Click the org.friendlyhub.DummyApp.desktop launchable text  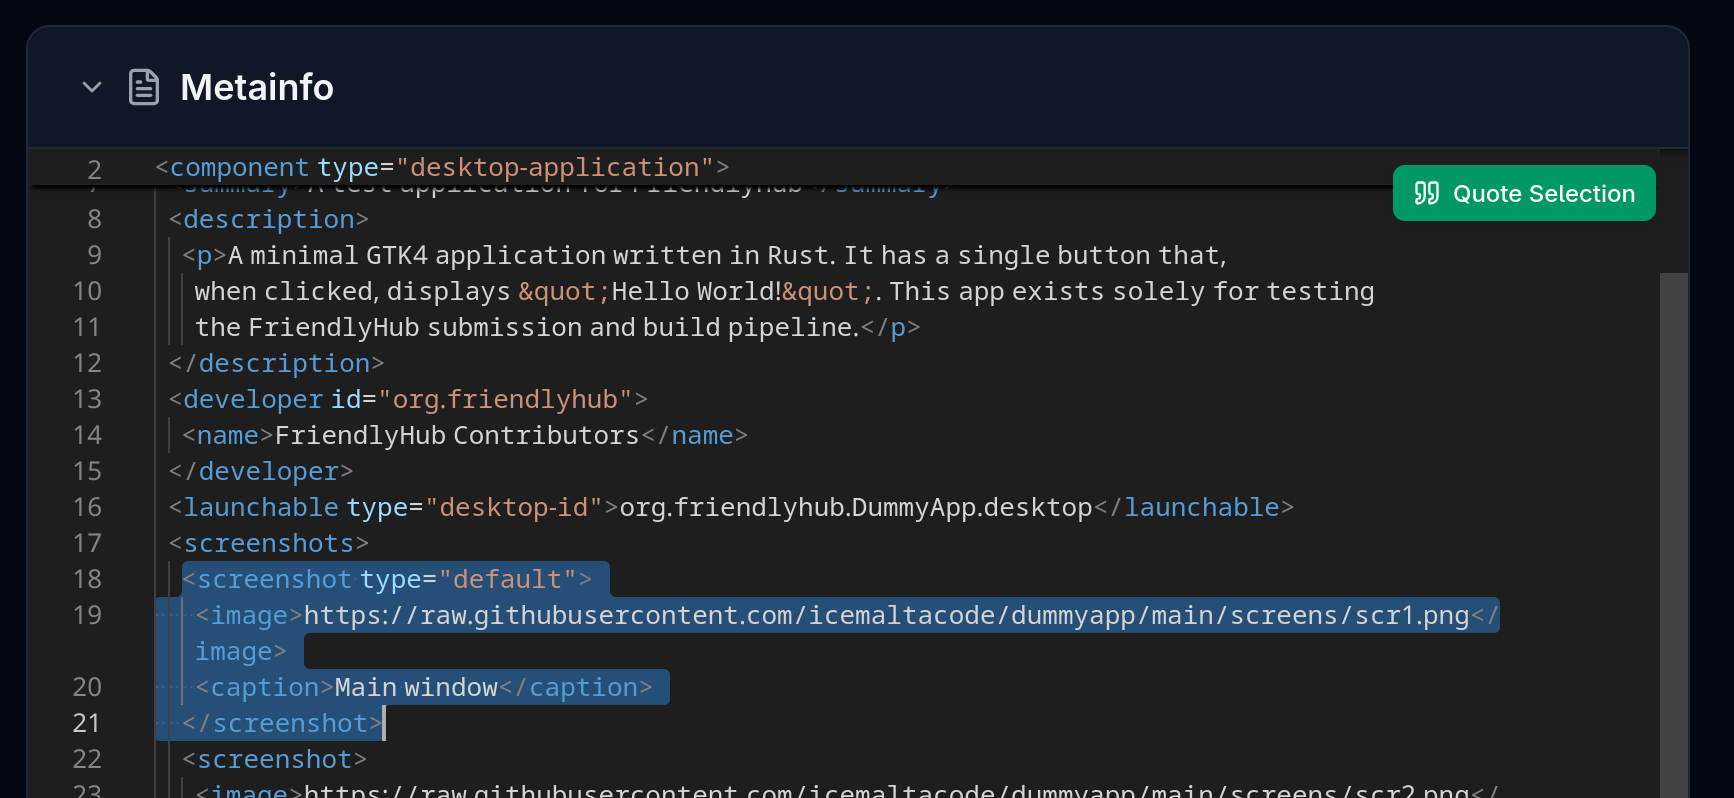(855, 507)
